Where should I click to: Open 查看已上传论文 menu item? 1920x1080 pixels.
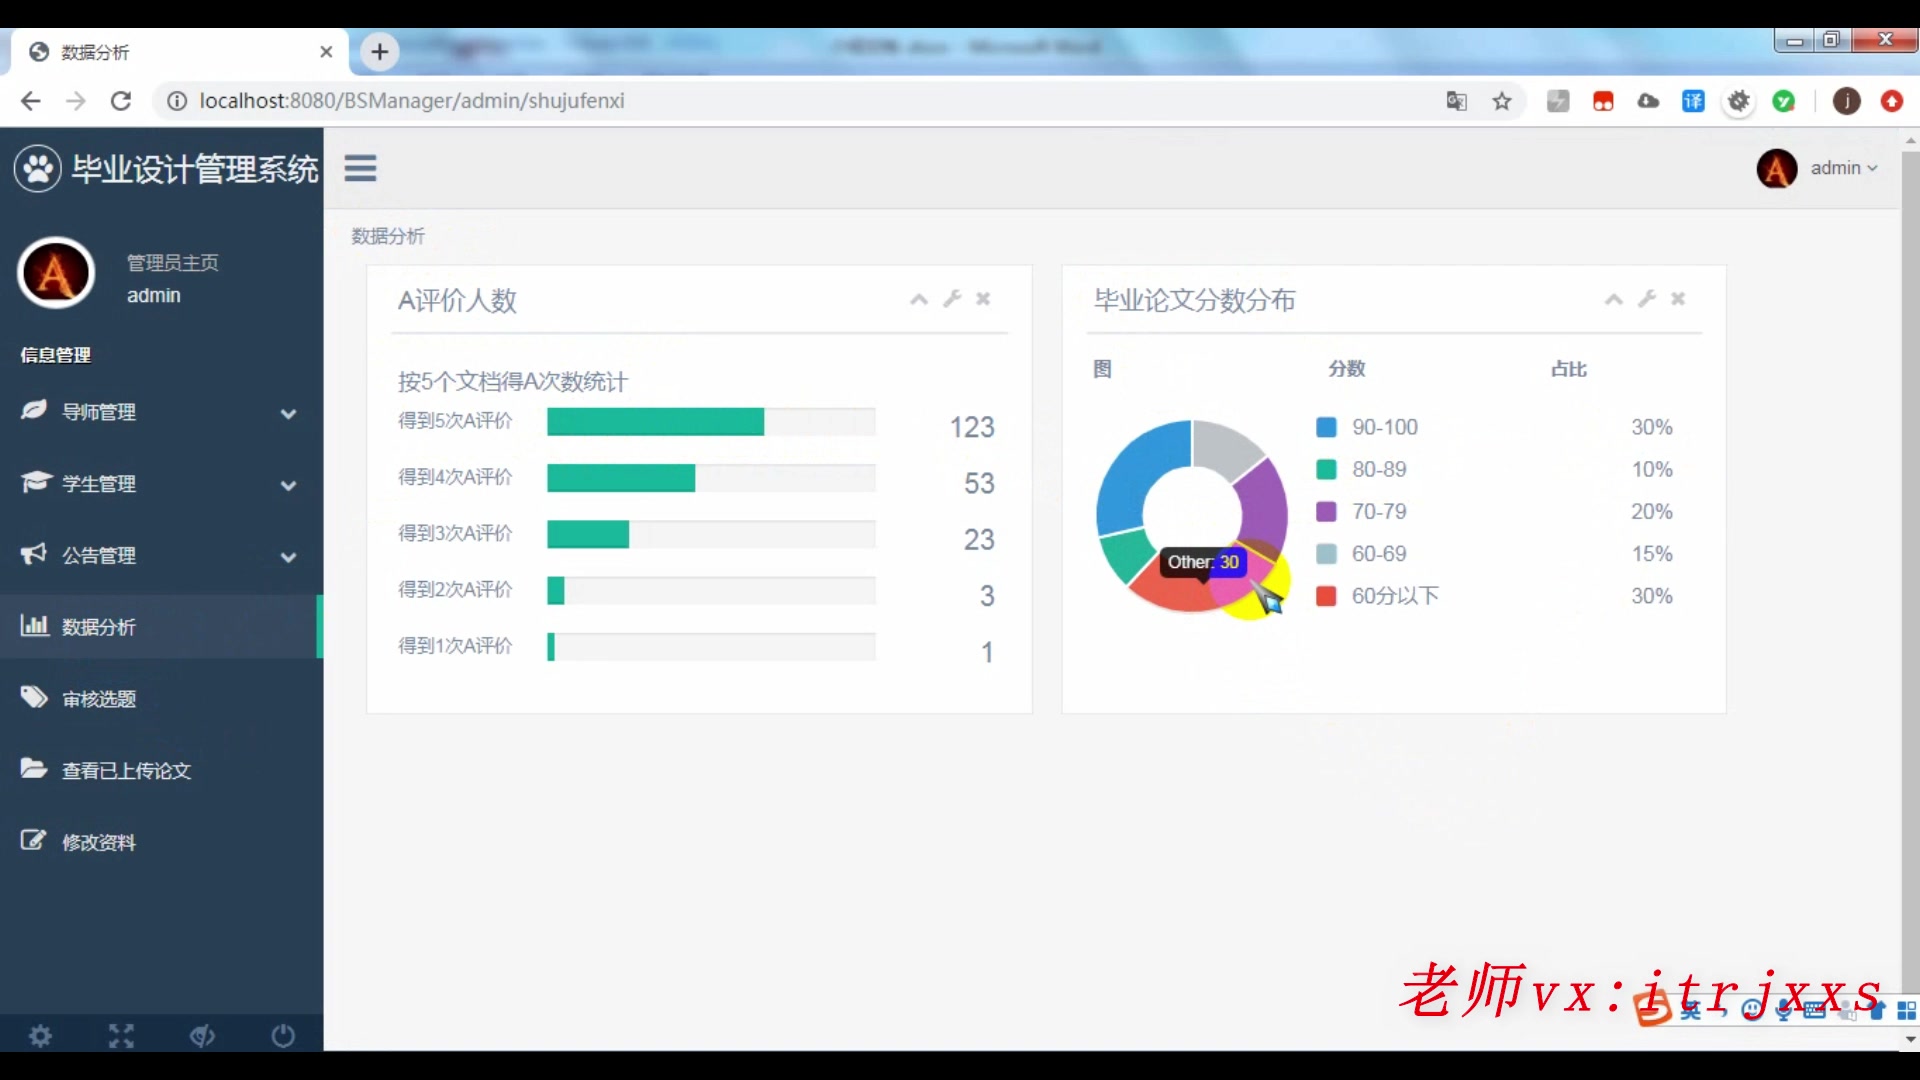pyautogui.click(x=161, y=770)
